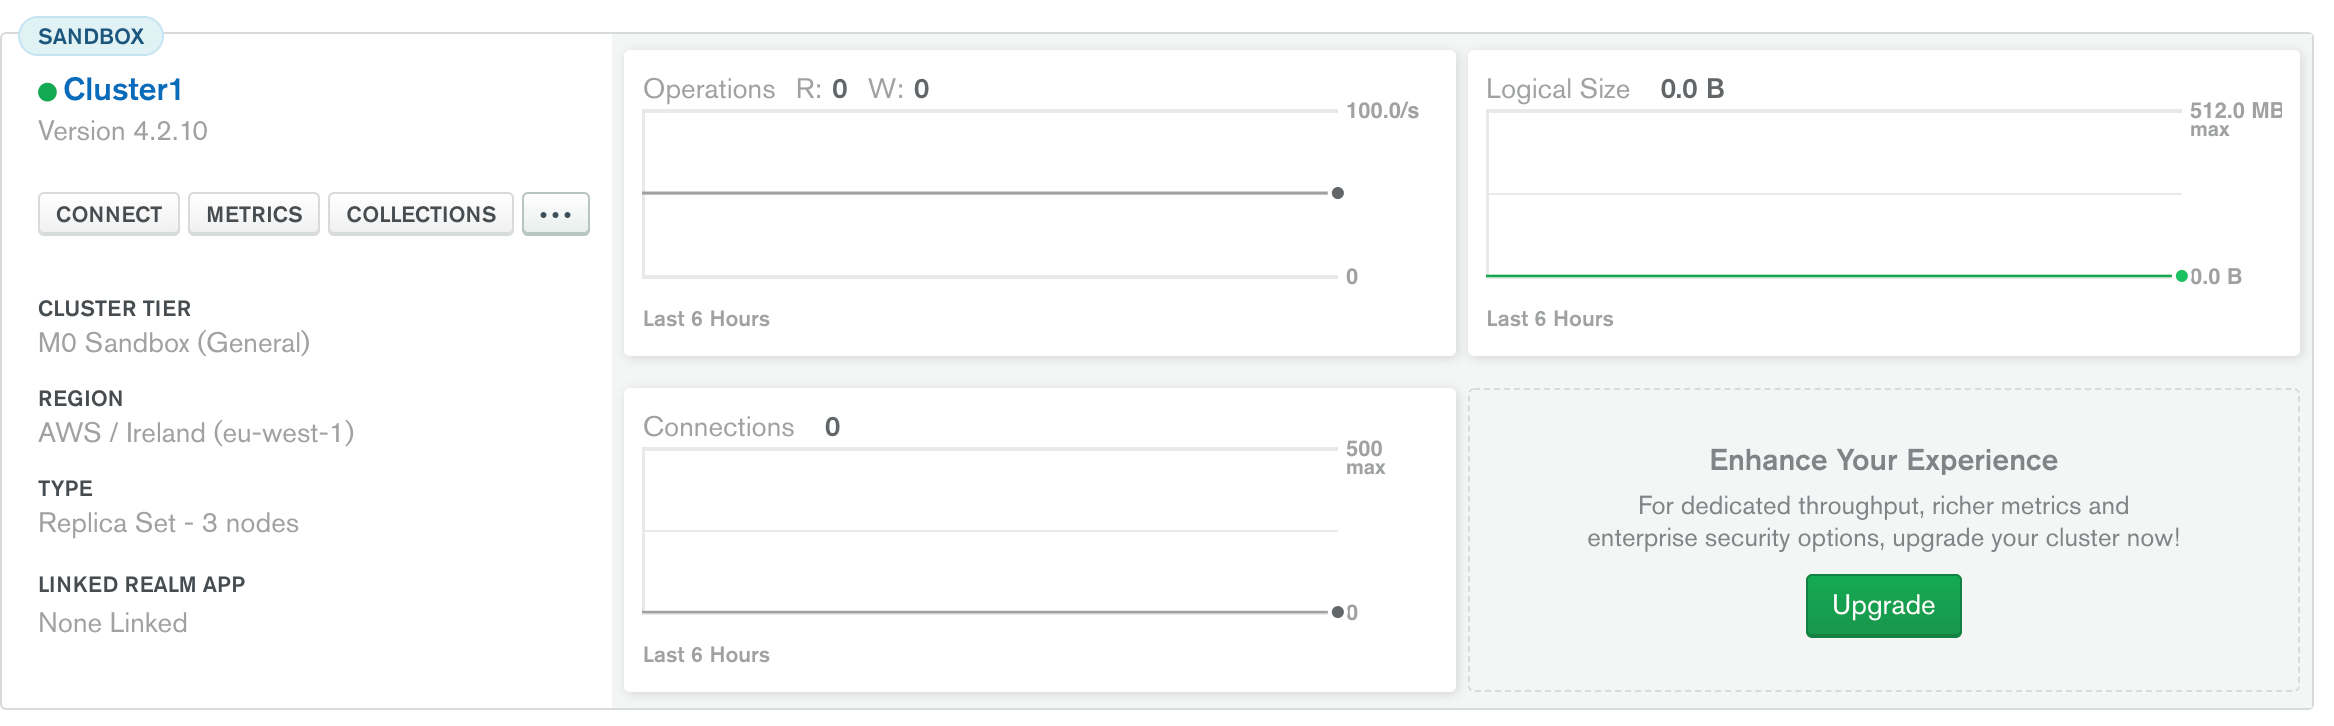
Task: Click the green cluster status indicator dot
Action: [45, 90]
